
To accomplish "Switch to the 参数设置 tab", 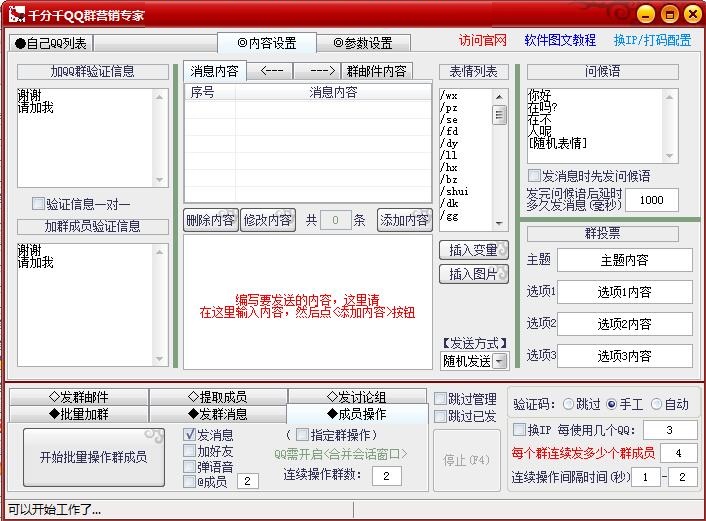I will 363,43.
